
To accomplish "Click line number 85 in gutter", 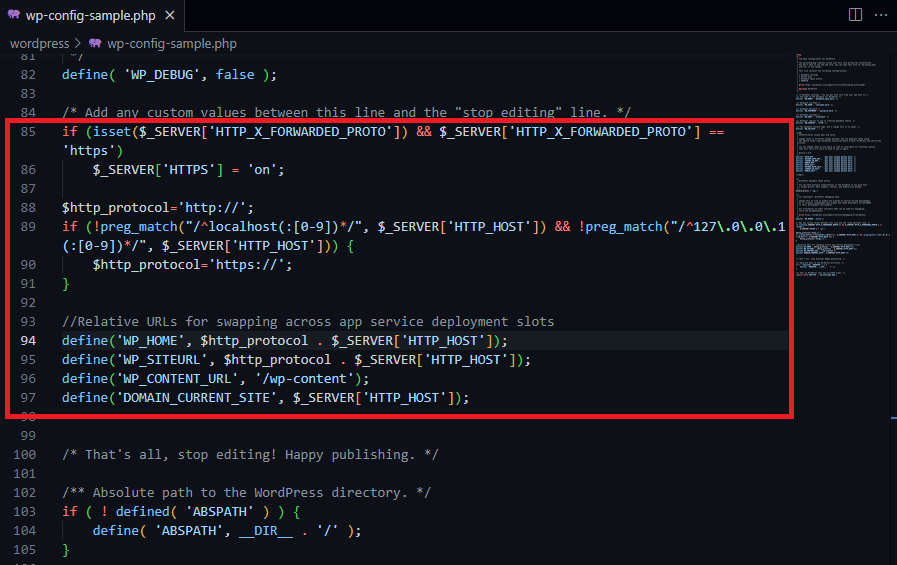I will point(28,132).
